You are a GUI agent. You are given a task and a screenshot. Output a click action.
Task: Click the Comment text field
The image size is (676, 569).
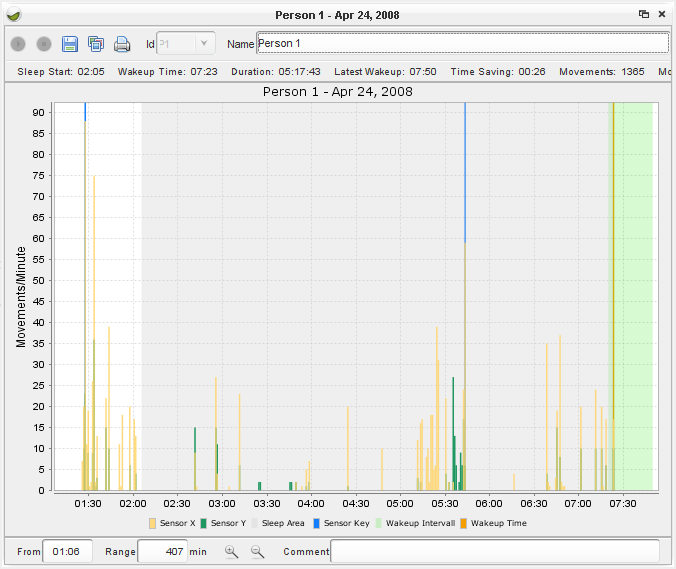[x=495, y=551]
